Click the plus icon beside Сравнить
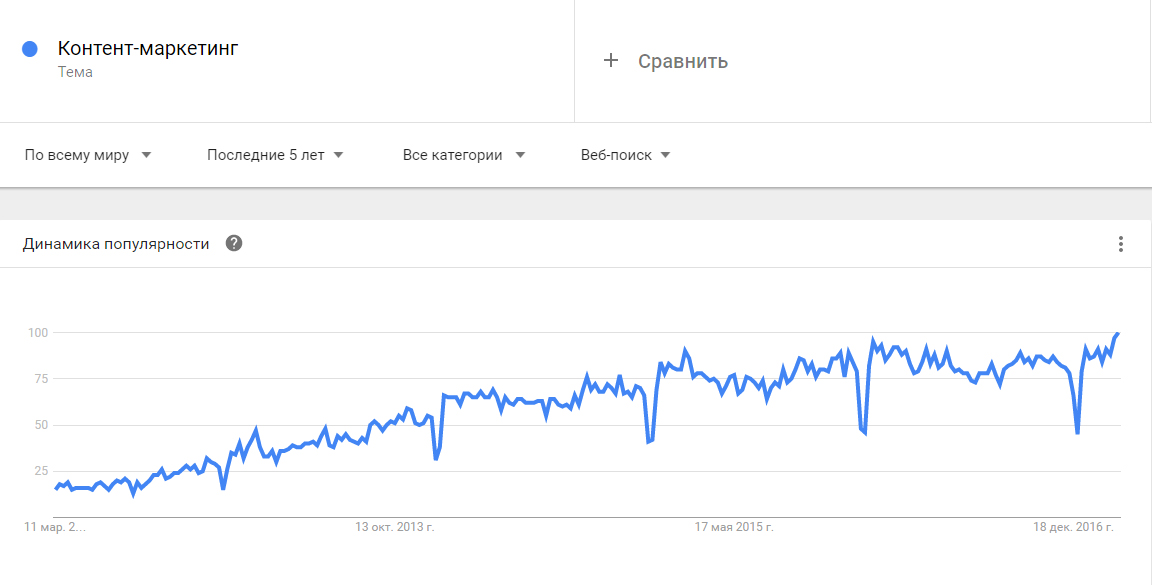The height and width of the screenshot is (585, 1152). (611, 60)
